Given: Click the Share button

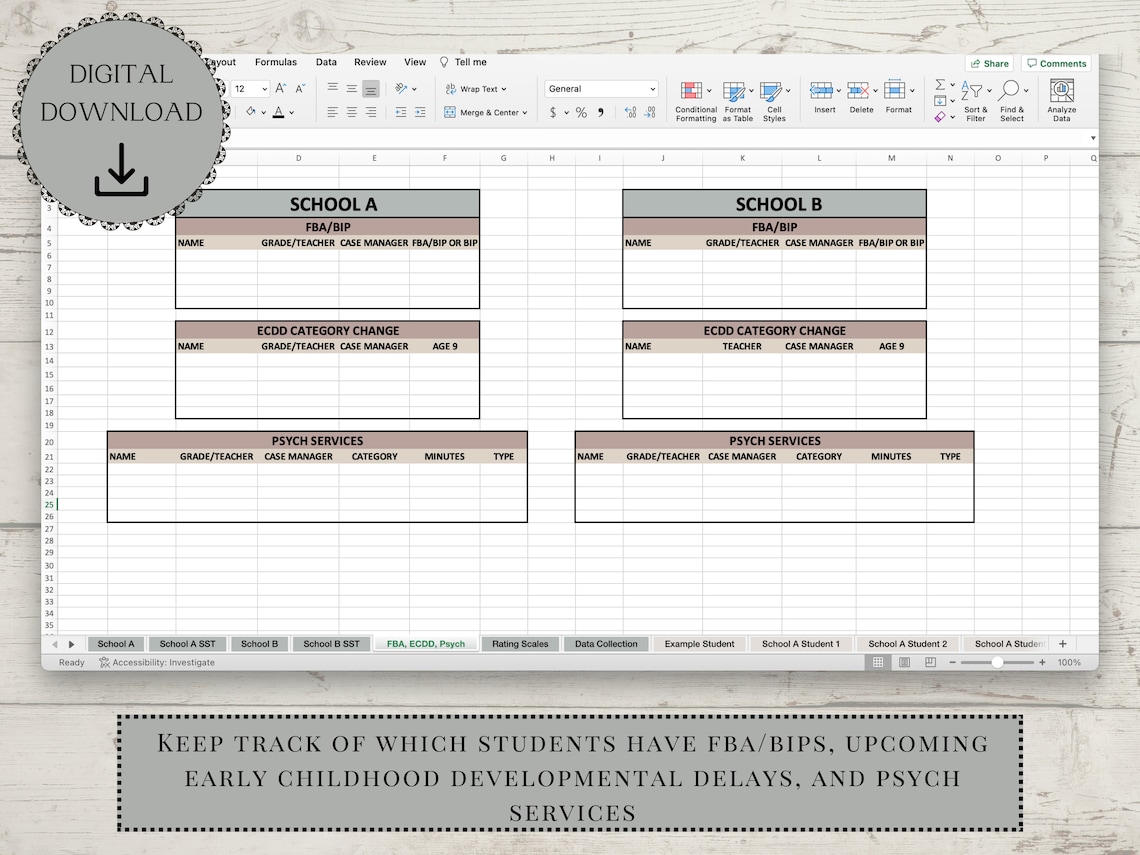Looking at the screenshot, I should 988,63.
